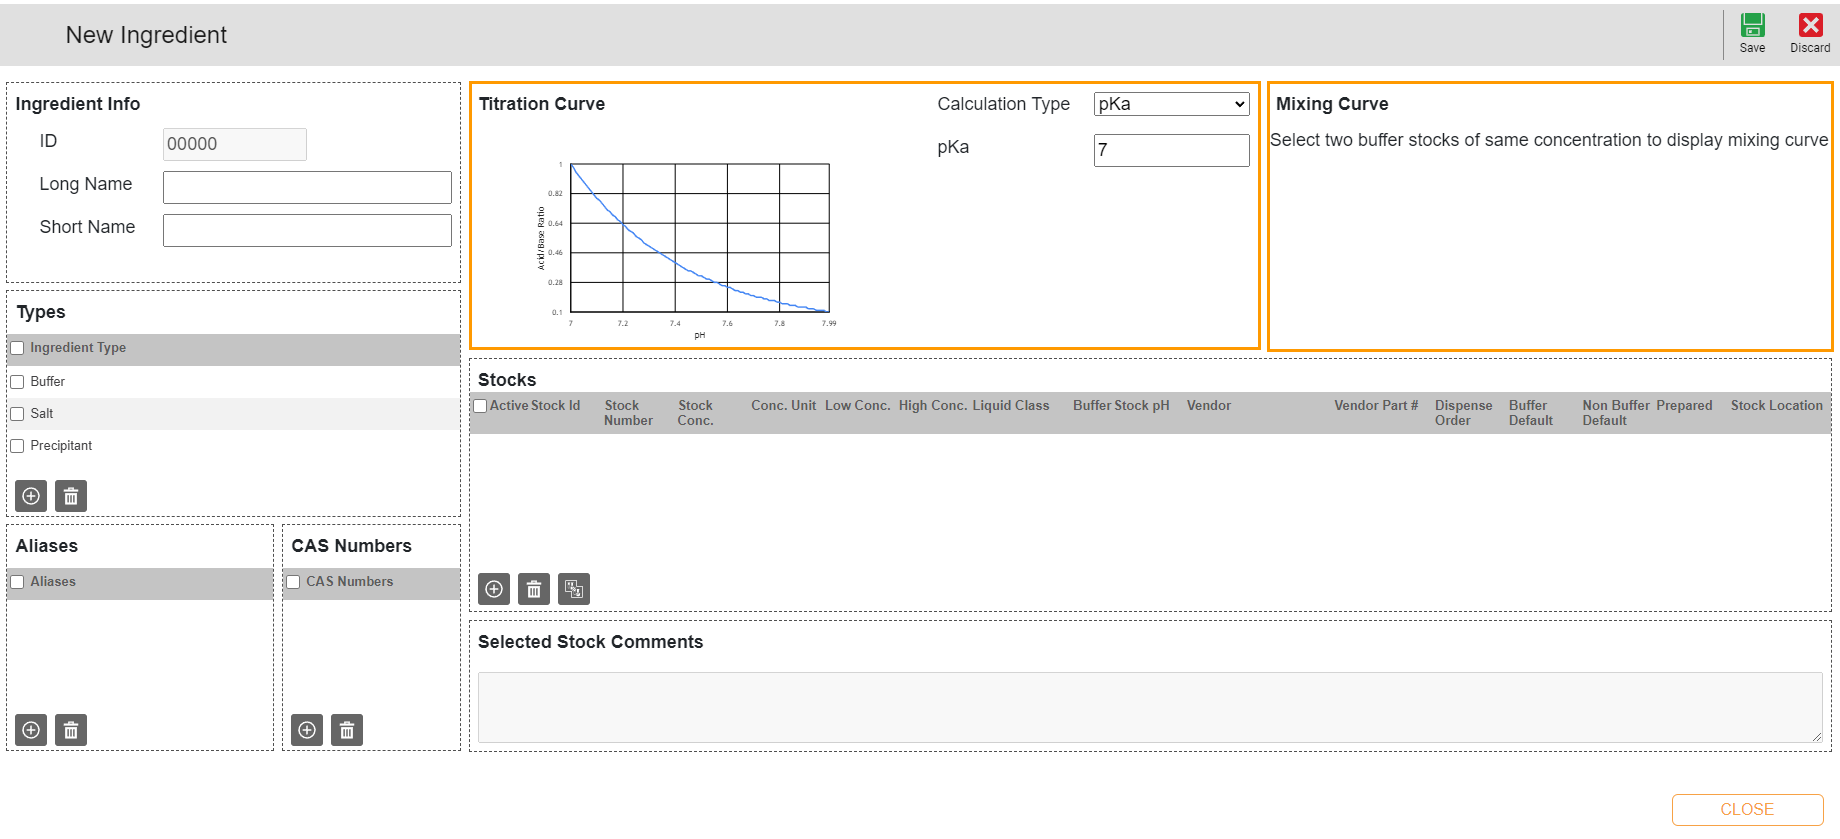Screen dimensions: 1840x839
Task: Delete selected ingredient type with trash icon
Action: tap(71, 496)
